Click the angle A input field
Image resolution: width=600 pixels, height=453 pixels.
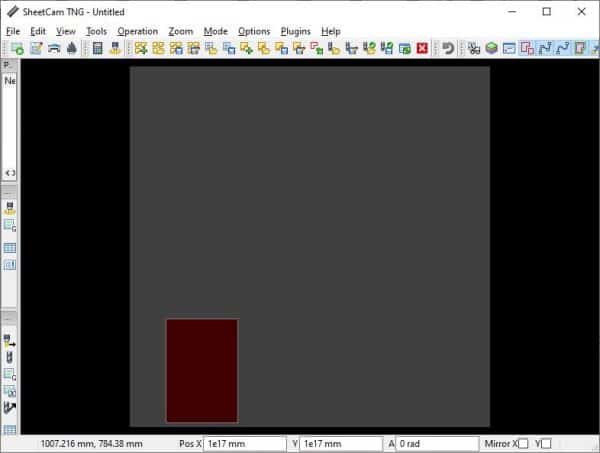[x=437, y=443]
